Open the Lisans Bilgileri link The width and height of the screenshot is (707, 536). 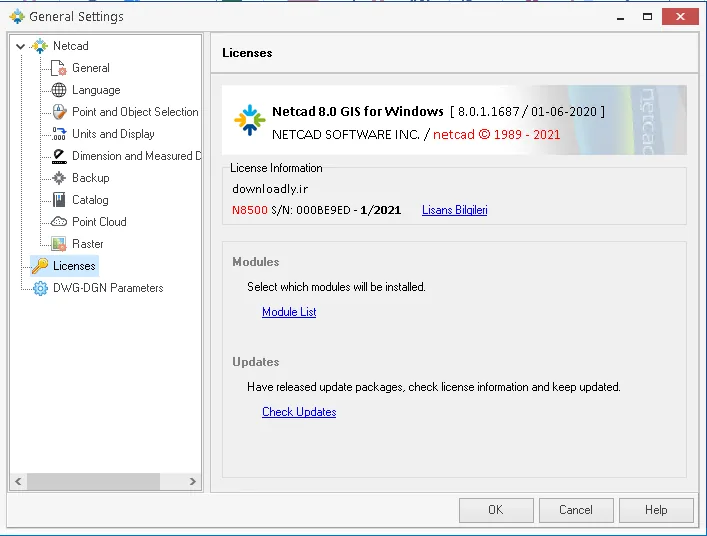[454, 210]
